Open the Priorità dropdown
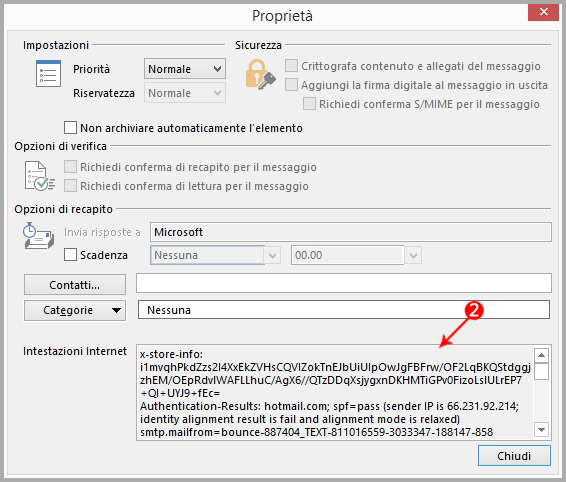Screen dimensions: 566x482 pos(185,69)
